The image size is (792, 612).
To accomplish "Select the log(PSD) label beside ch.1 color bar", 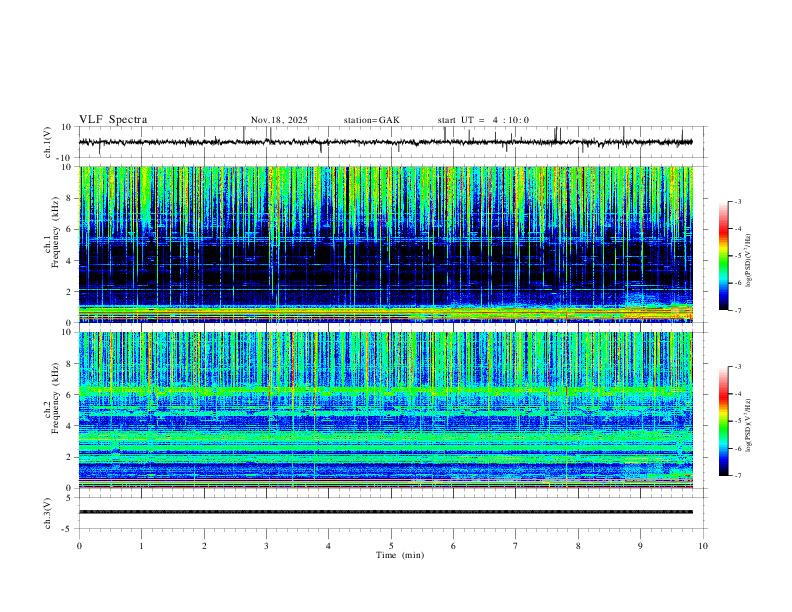I will 748,261.
